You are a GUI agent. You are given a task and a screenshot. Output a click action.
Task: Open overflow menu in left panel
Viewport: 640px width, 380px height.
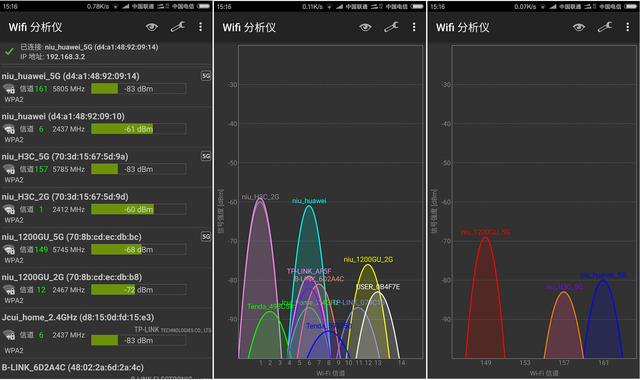(200, 27)
